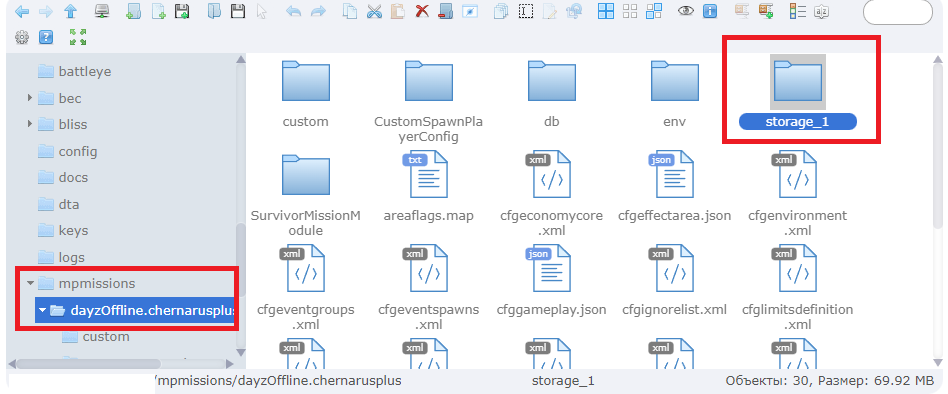Duplicate the selected item with stacked-pages icon

pyautogui.click(x=502, y=11)
